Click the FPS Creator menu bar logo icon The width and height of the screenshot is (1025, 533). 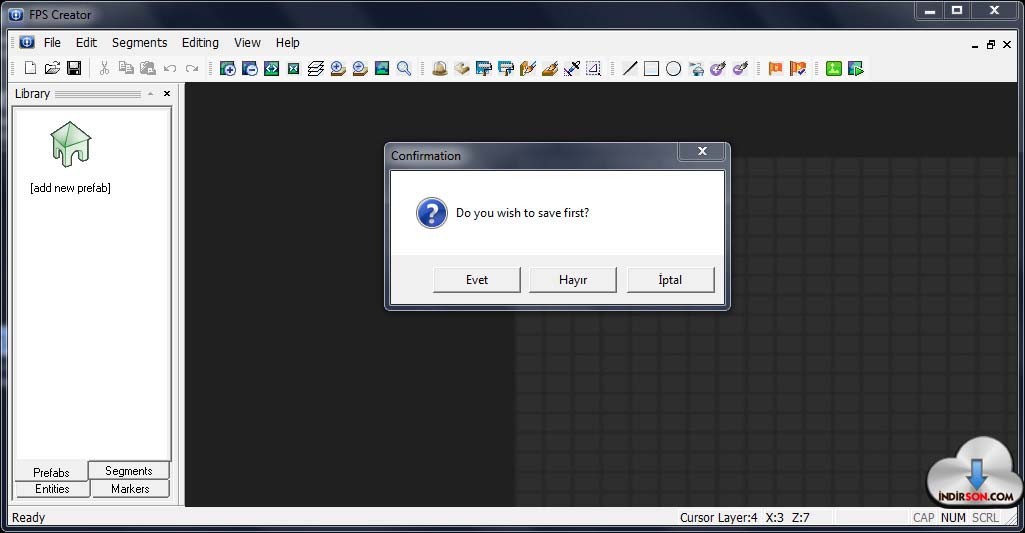tap(27, 42)
